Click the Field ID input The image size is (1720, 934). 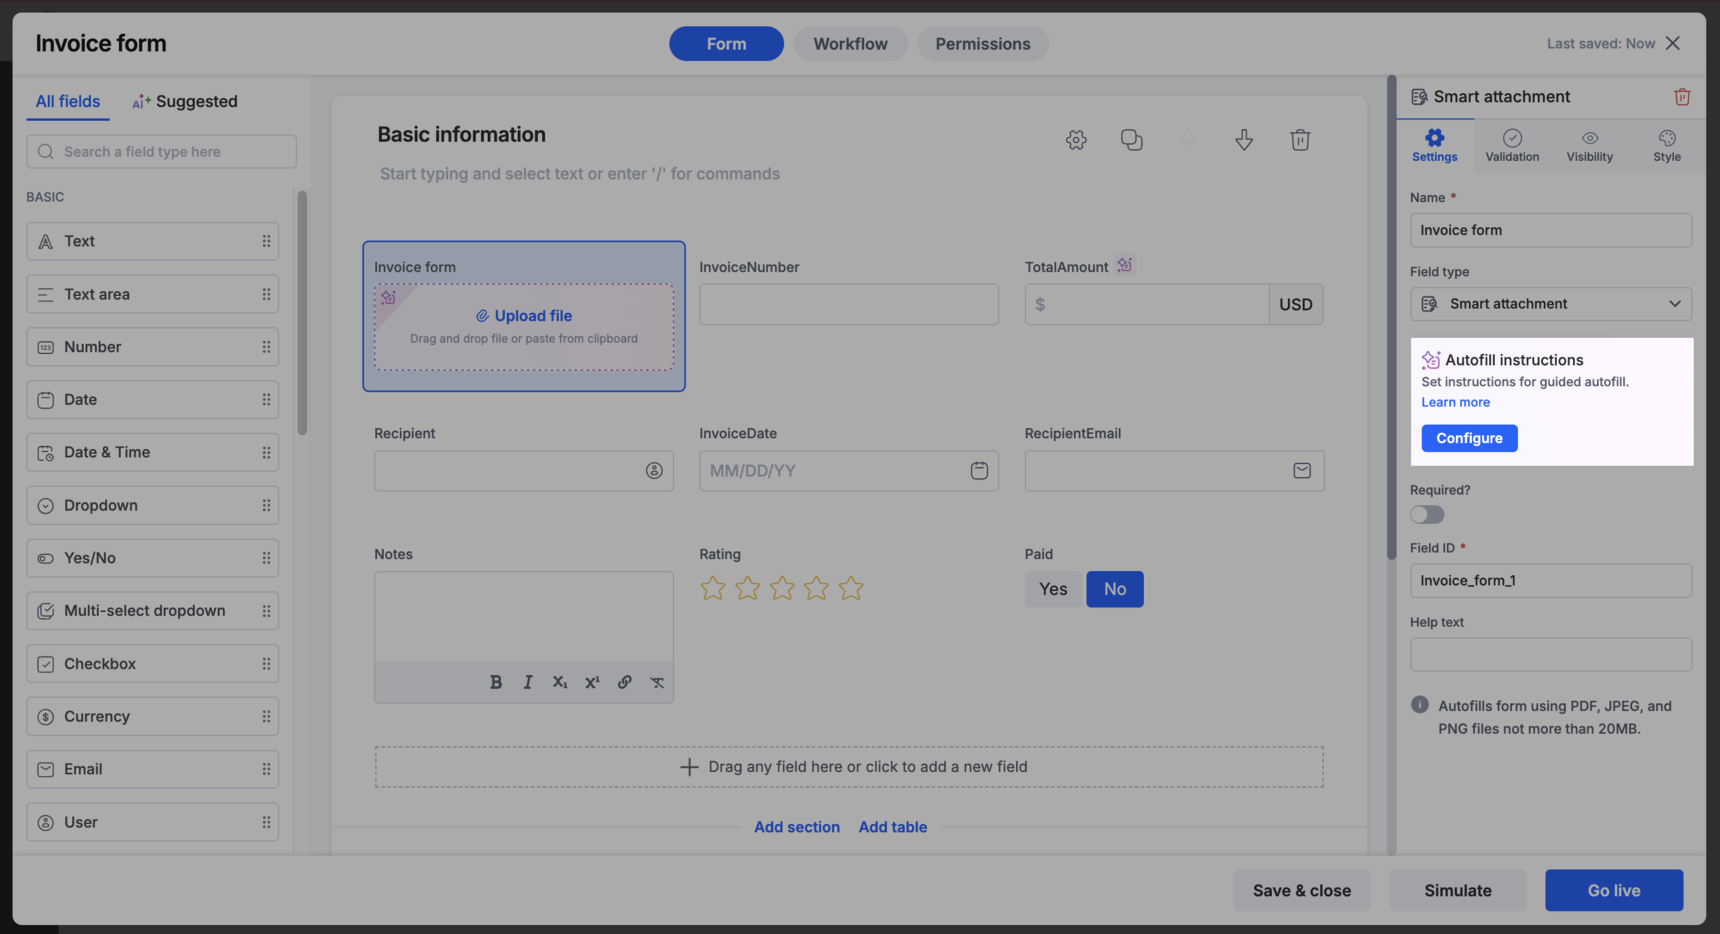(1551, 581)
